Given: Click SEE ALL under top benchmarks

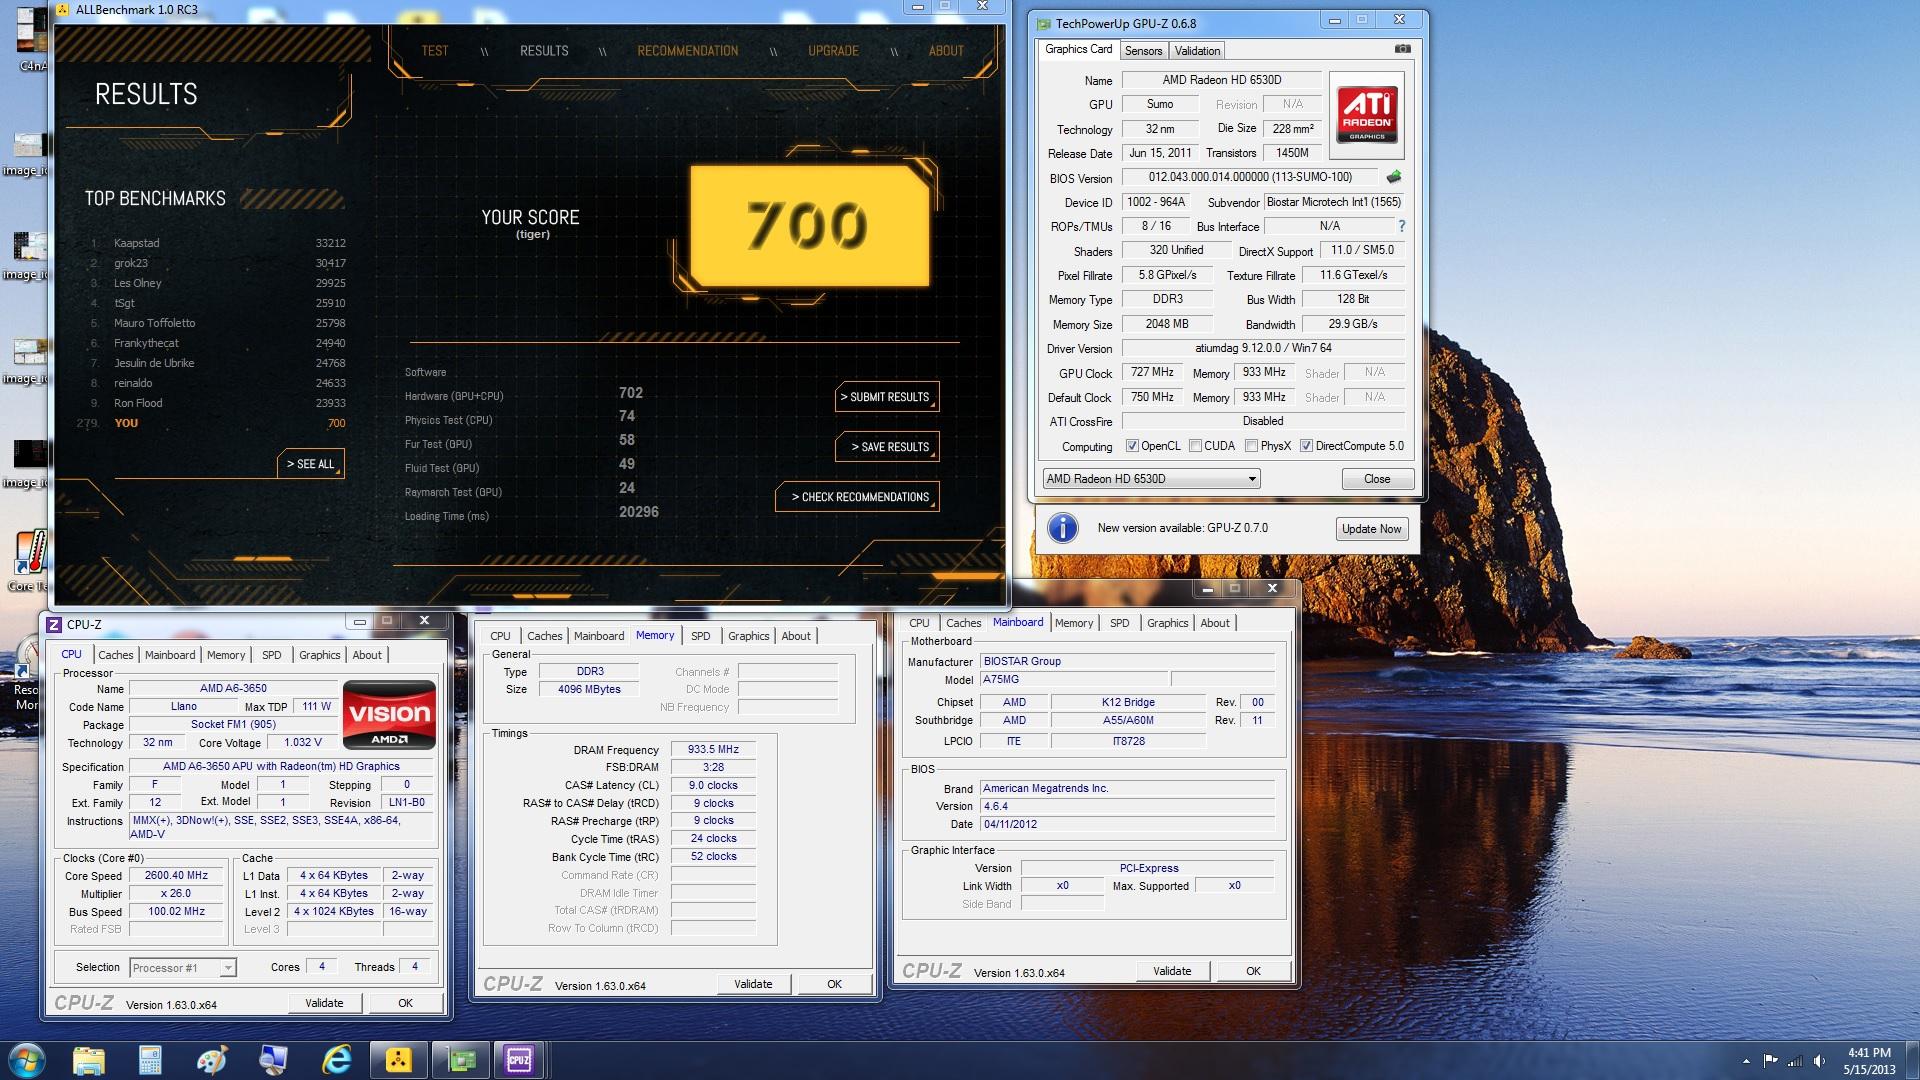Looking at the screenshot, I should pos(311,464).
